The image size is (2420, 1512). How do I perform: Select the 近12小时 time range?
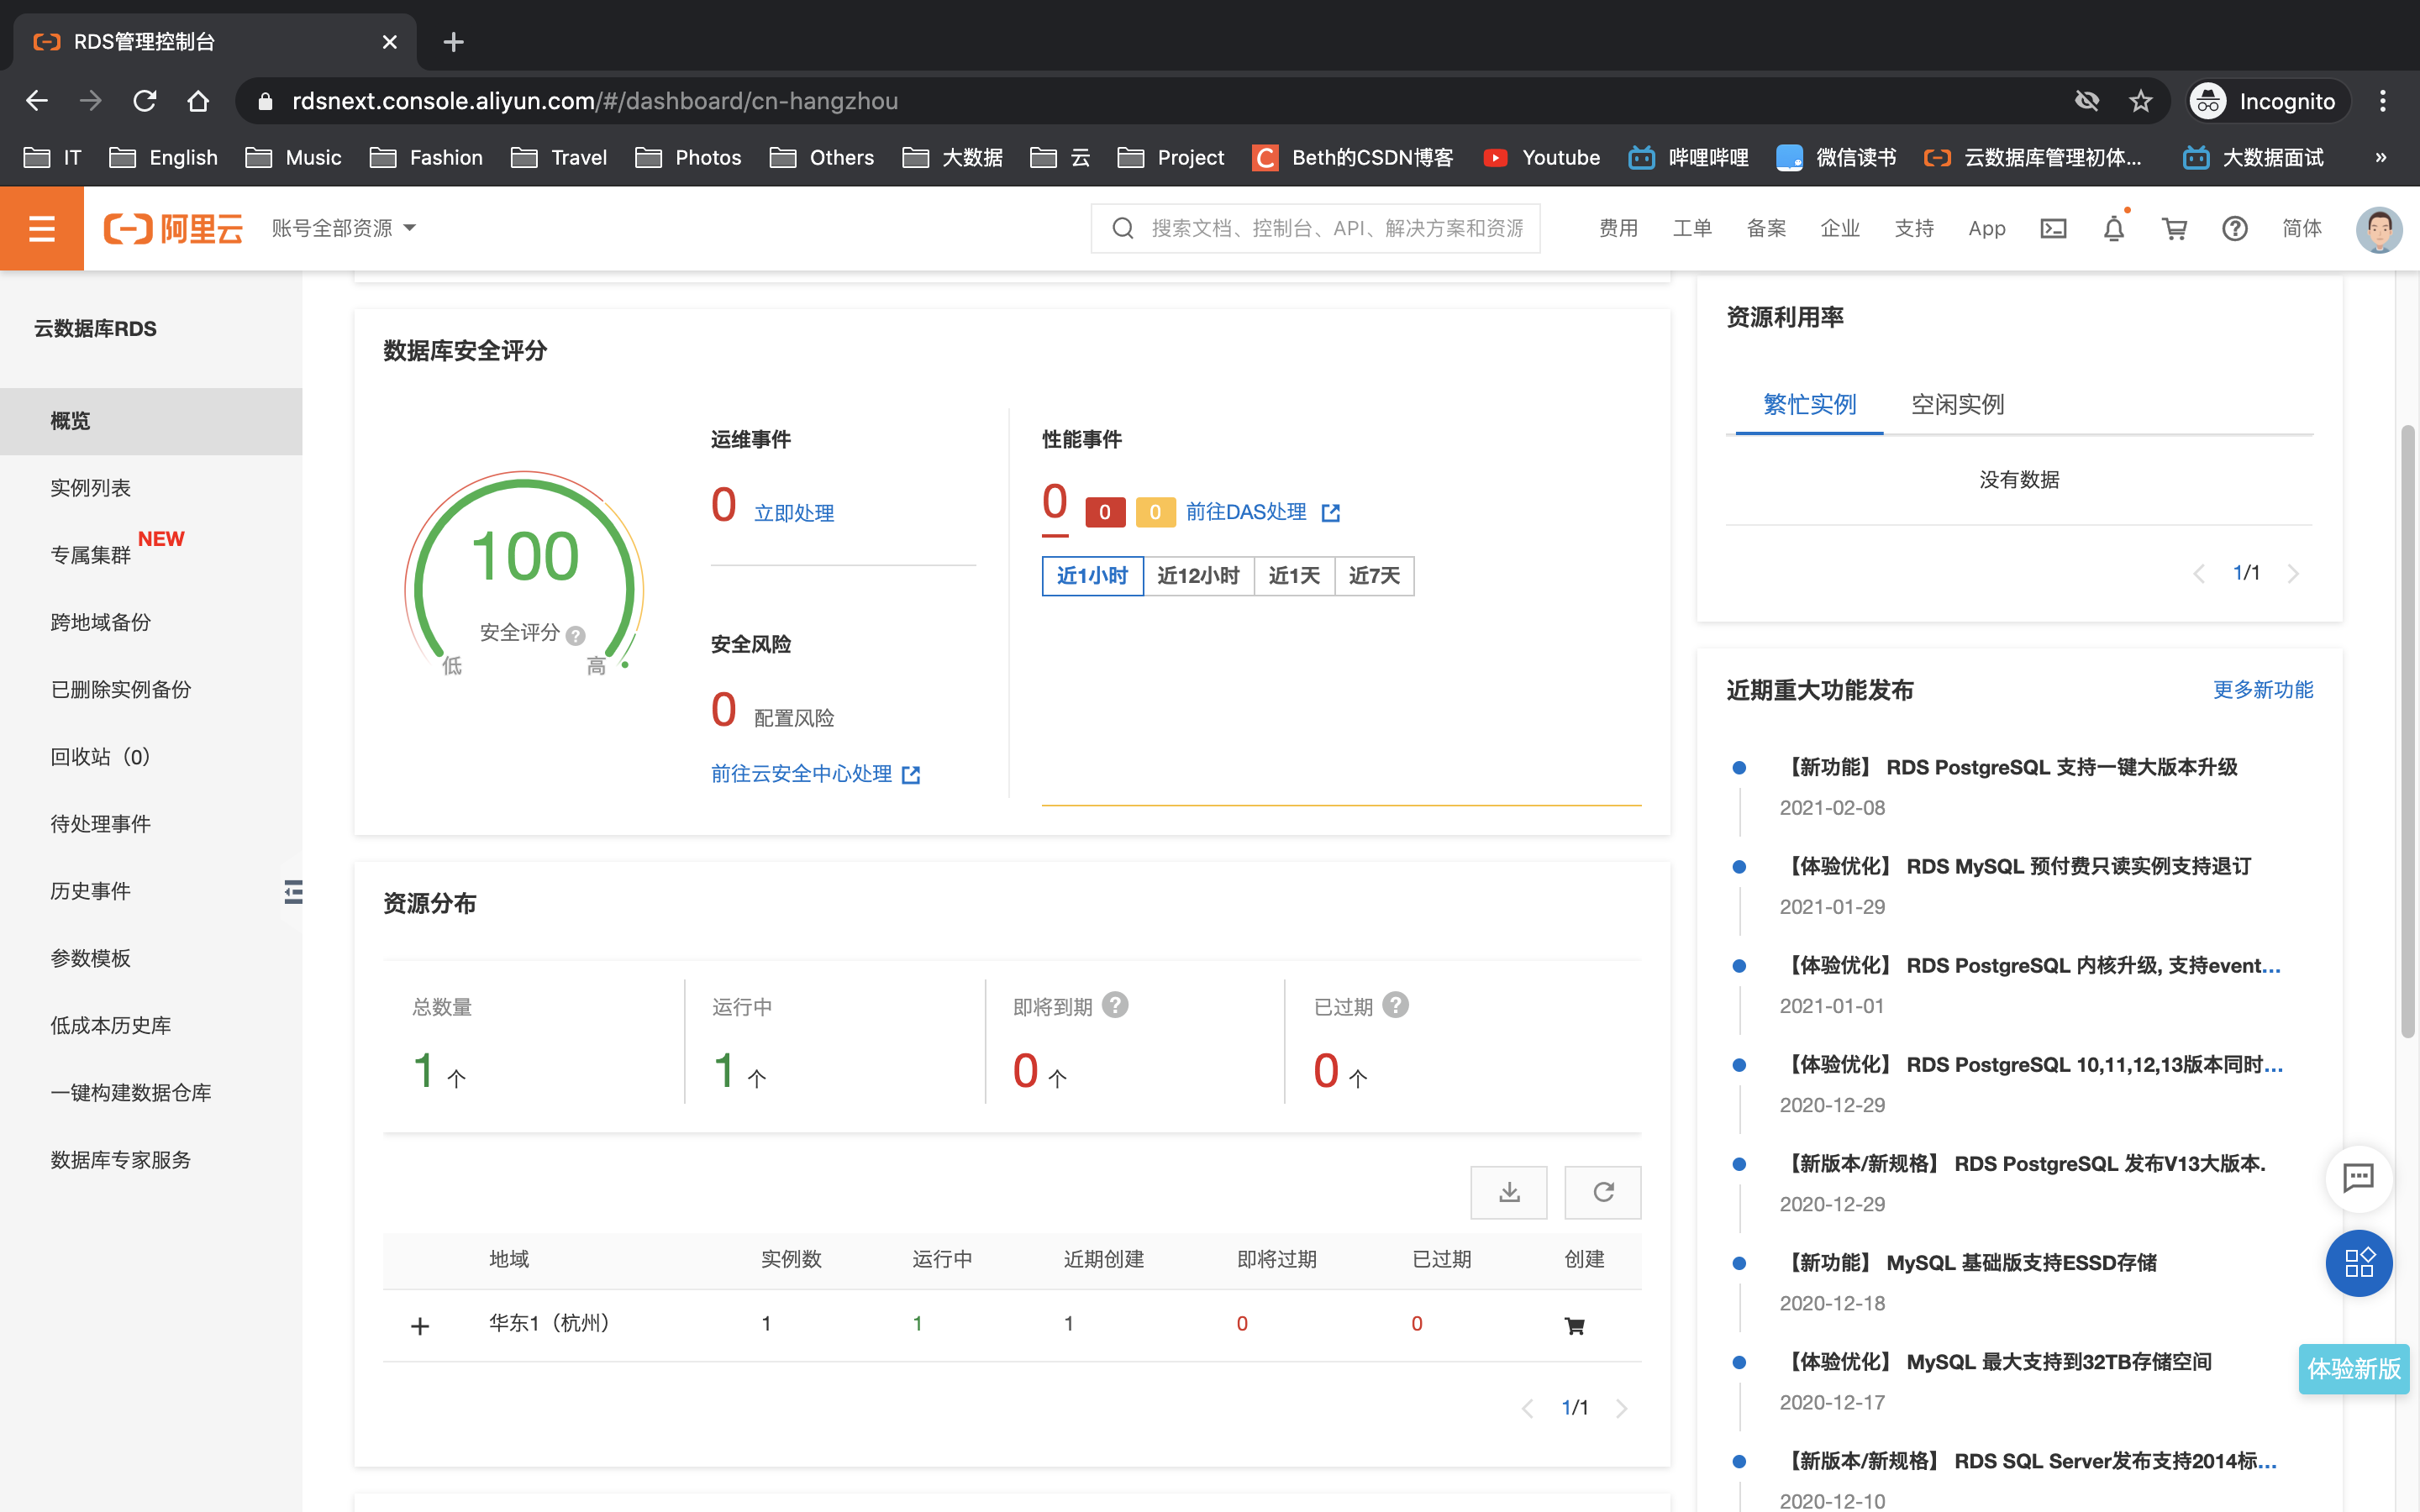1198,576
